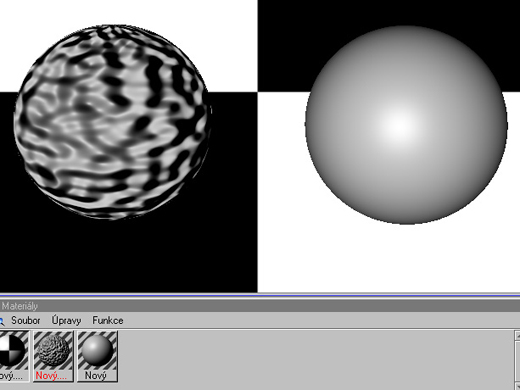Select the bumpy textured material thumbnail

click(53, 350)
